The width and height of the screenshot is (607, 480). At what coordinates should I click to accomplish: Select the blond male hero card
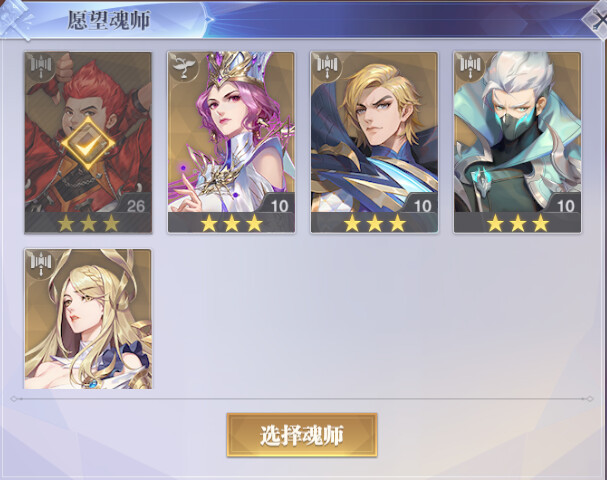coord(374,142)
